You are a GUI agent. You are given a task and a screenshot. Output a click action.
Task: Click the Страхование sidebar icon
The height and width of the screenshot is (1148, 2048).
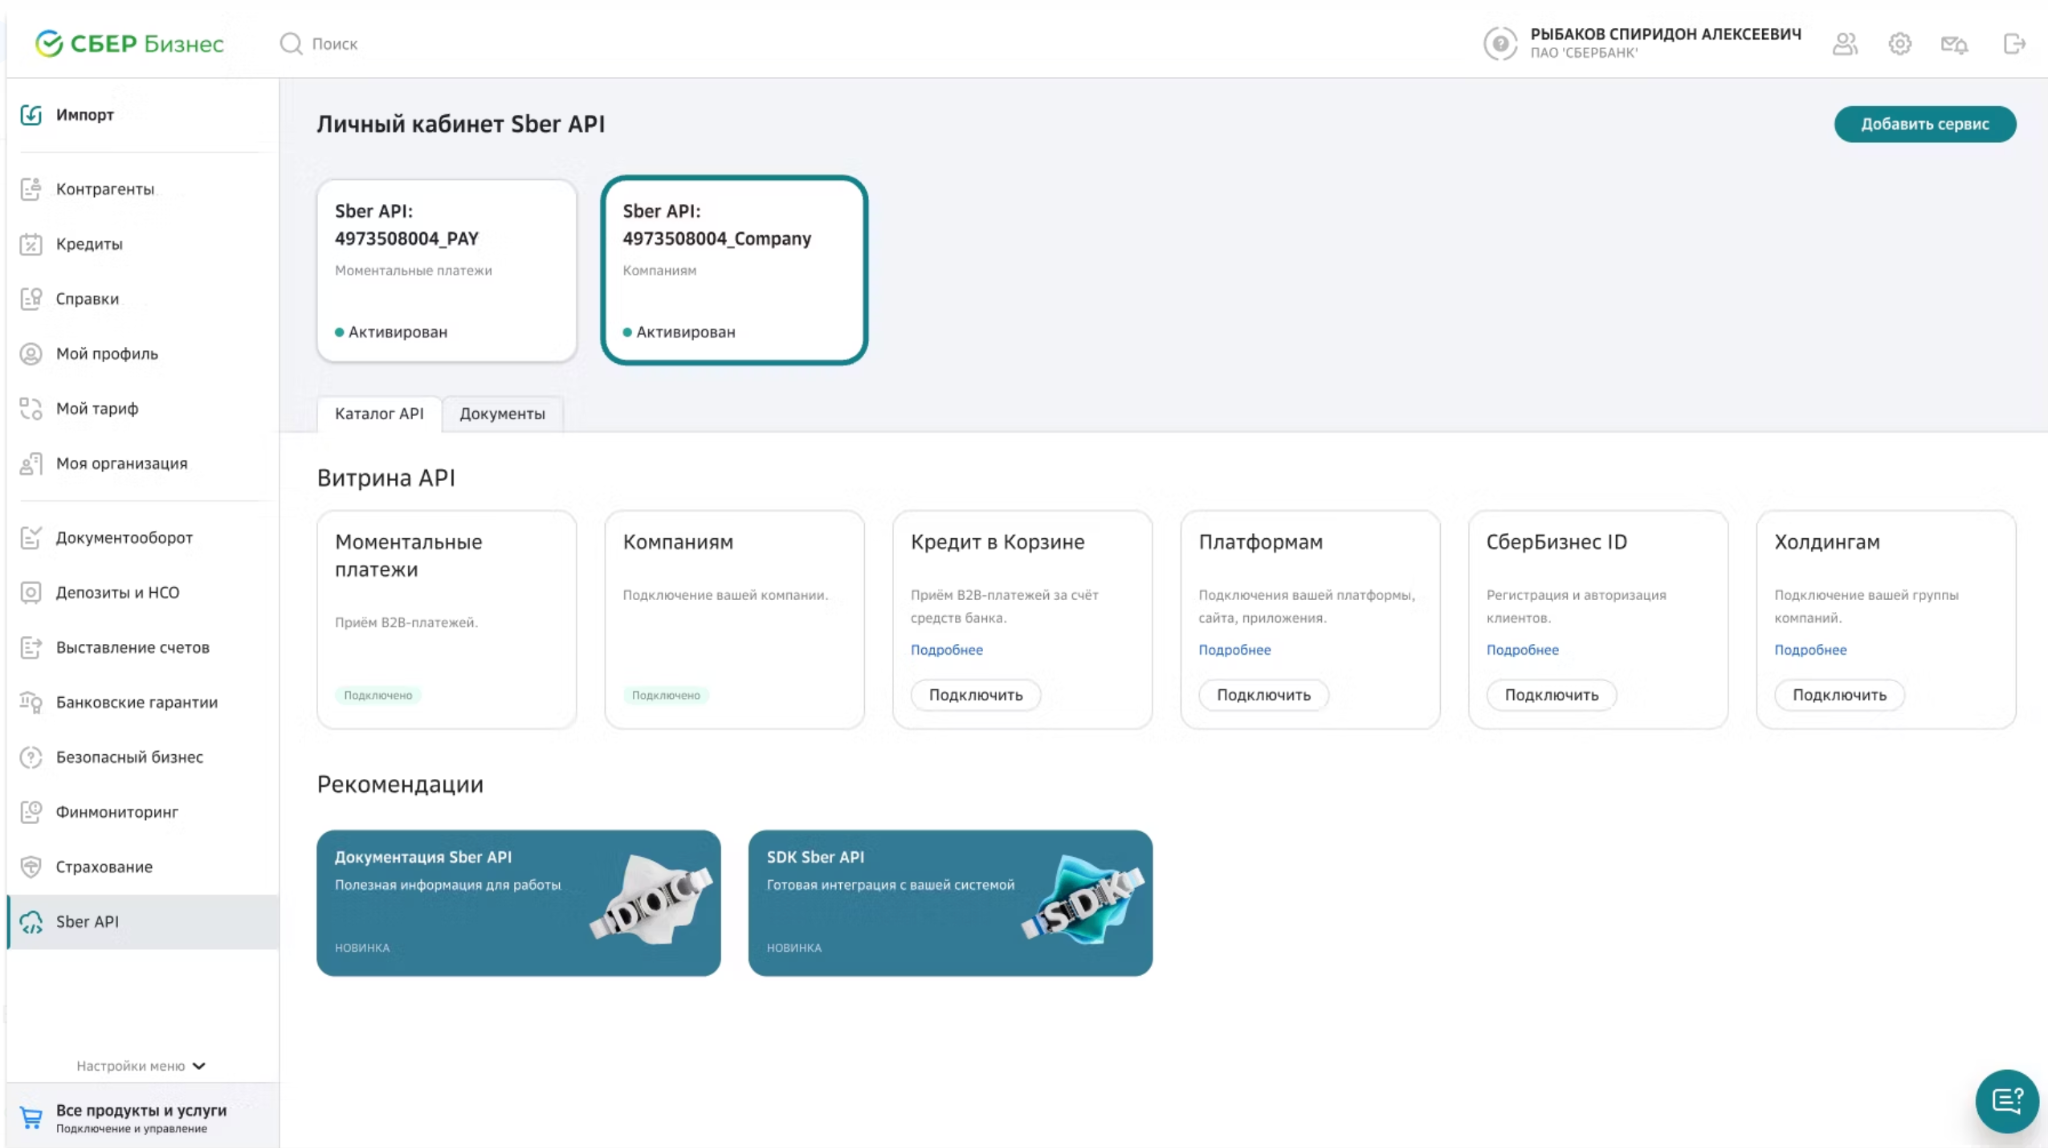tap(31, 867)
